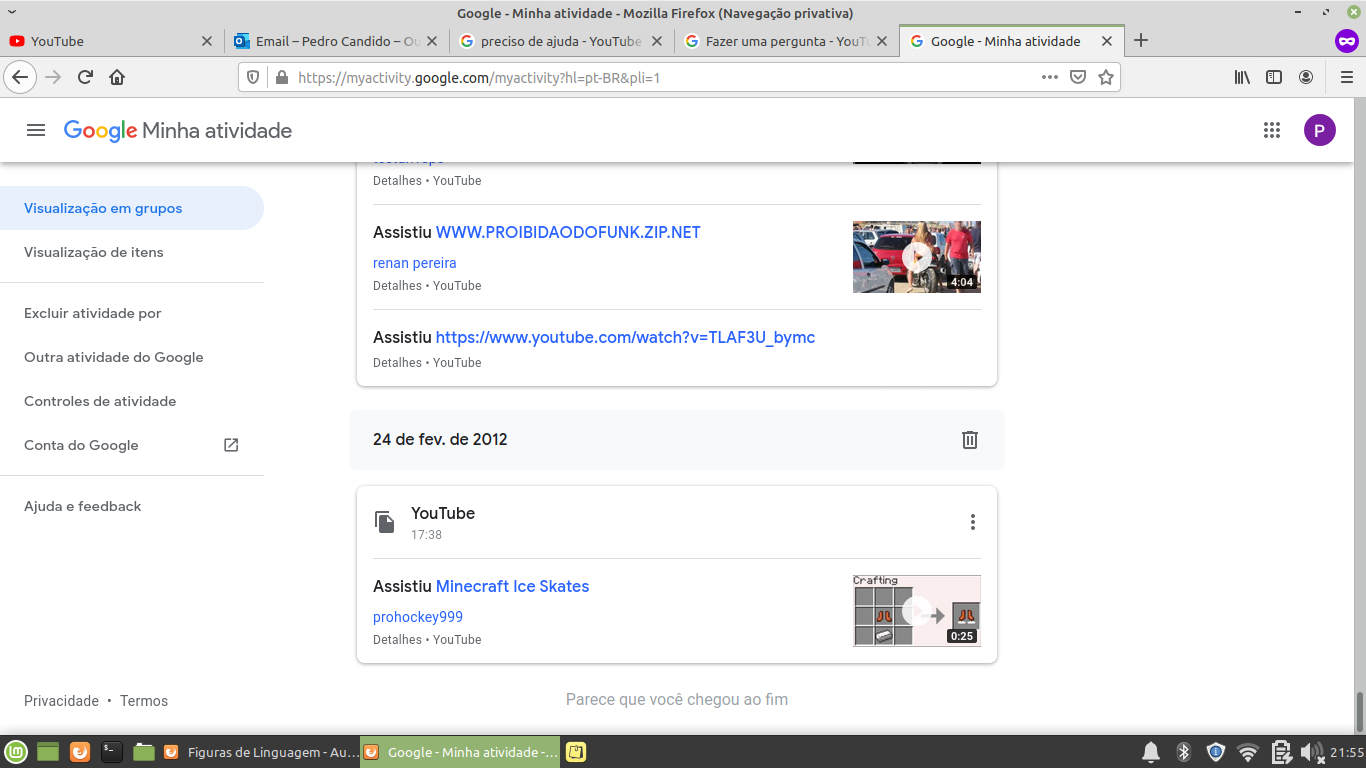
Task: Close the YouTube tab
Action: tap(207, 41)
